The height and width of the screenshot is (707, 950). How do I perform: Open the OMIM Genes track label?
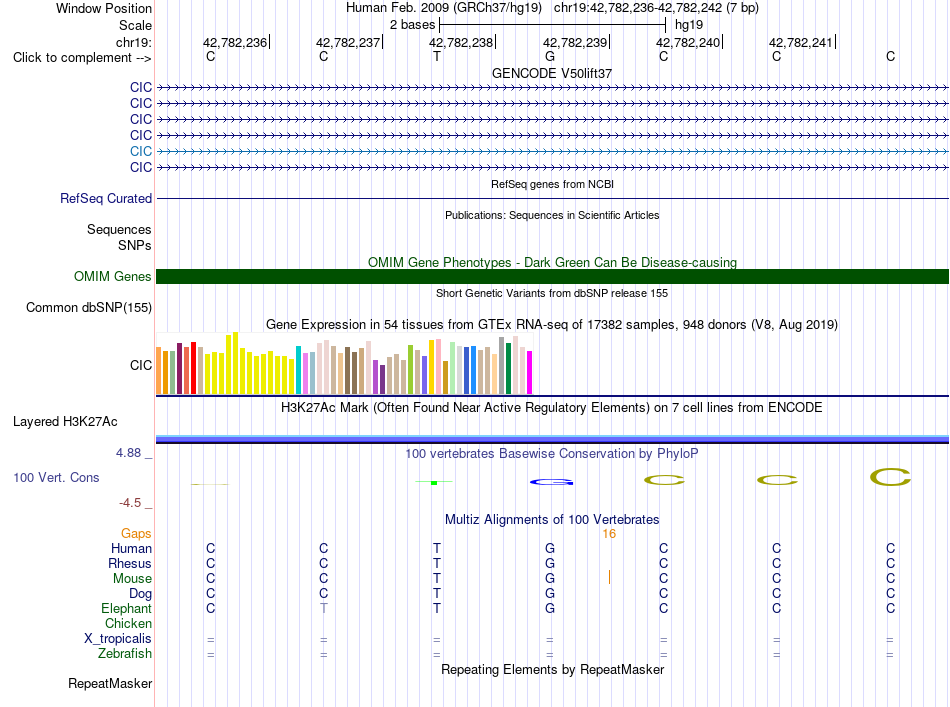click(x=112, y=276)
